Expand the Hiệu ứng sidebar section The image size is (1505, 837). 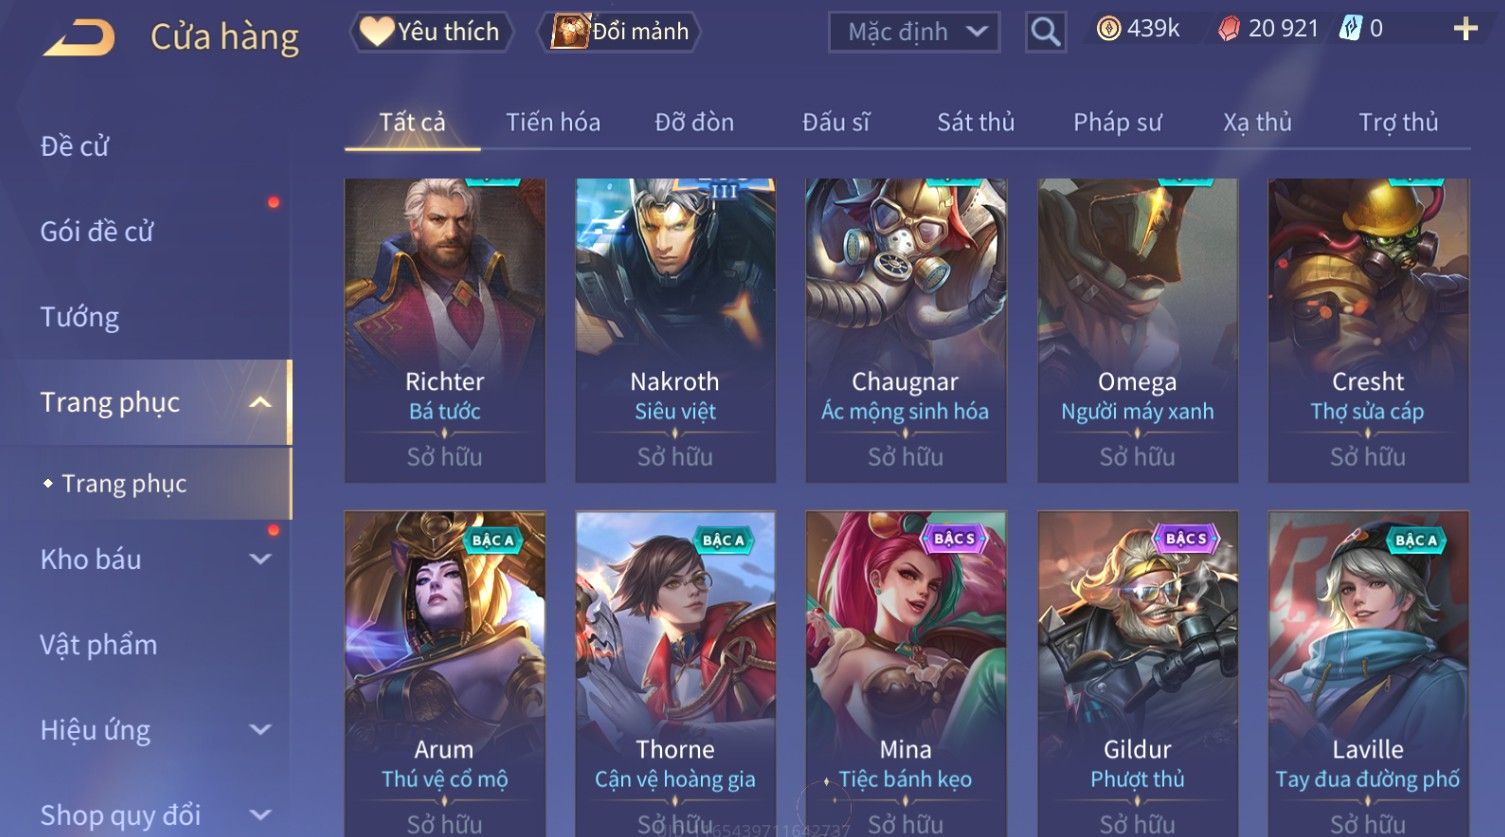click(260, 730)
